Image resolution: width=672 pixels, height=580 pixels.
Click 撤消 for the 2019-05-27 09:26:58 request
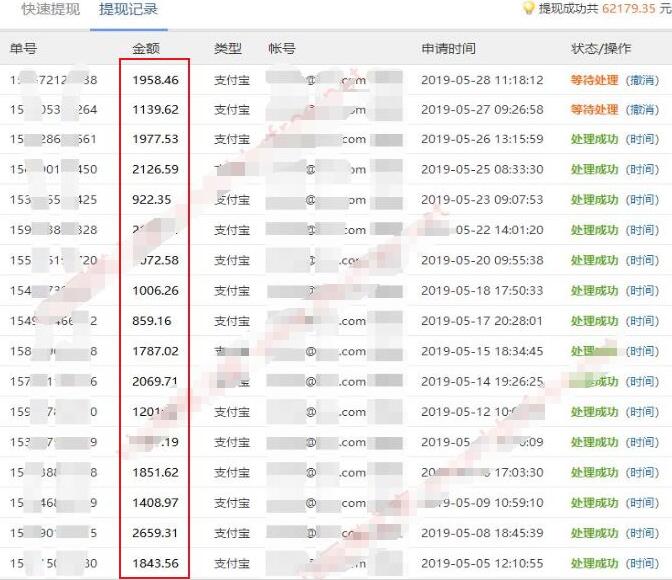tap(642, 110)
